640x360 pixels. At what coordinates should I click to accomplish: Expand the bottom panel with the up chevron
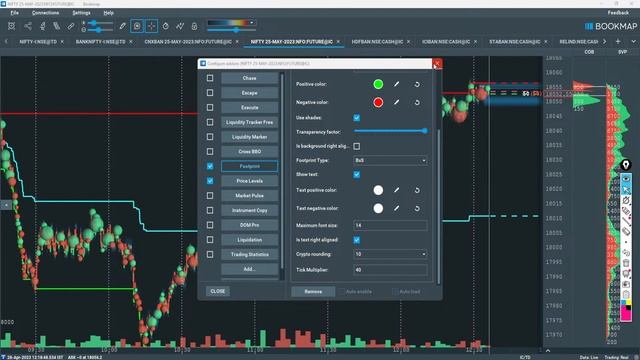[x=548, y=351]
